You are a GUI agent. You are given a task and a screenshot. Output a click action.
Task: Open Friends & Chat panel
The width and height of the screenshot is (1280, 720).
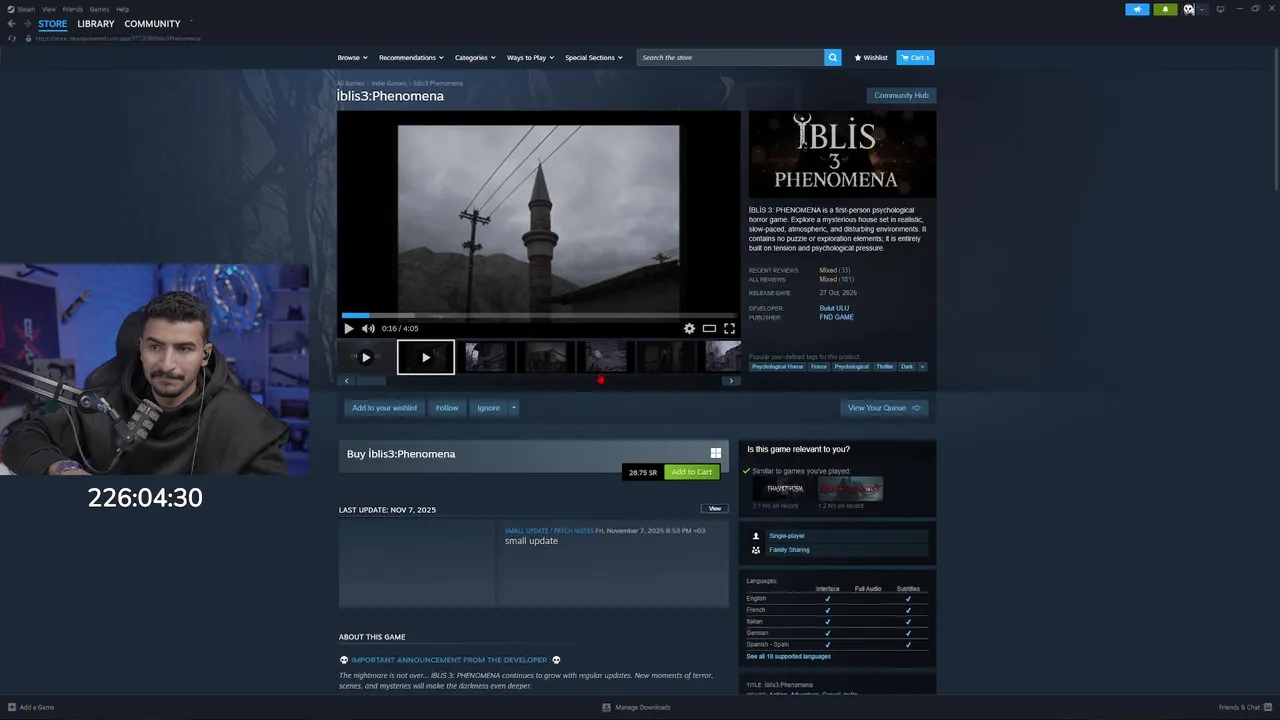[x=1243, y=707]
